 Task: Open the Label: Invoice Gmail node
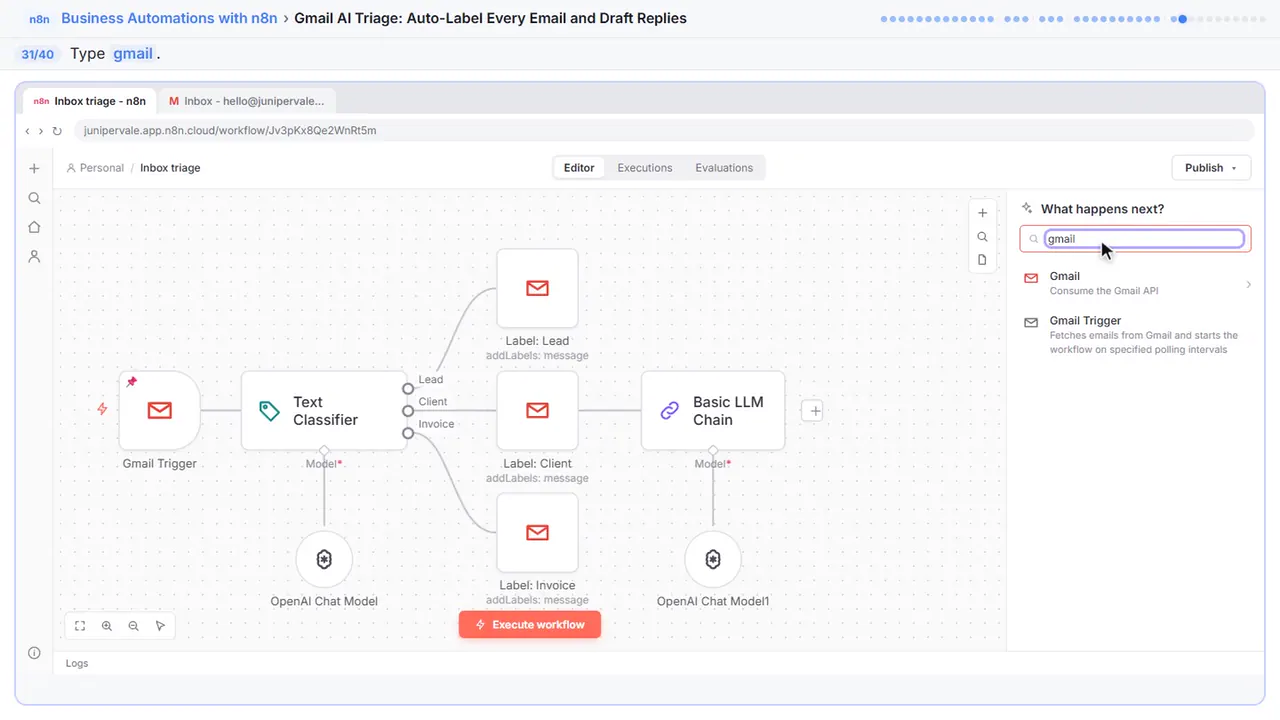(x=537, y=532)
